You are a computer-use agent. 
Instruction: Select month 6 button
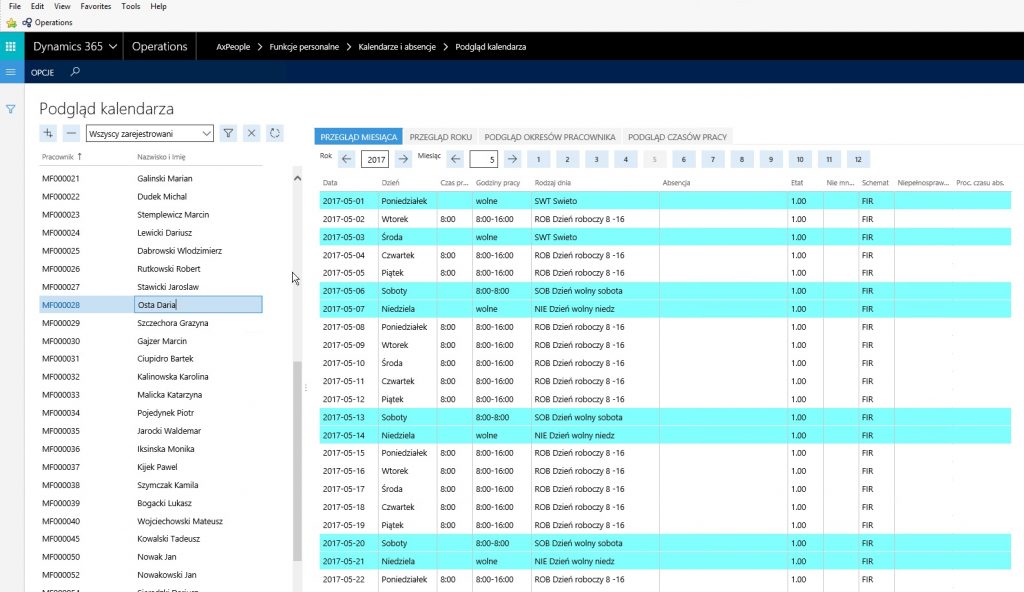[684, 159]
